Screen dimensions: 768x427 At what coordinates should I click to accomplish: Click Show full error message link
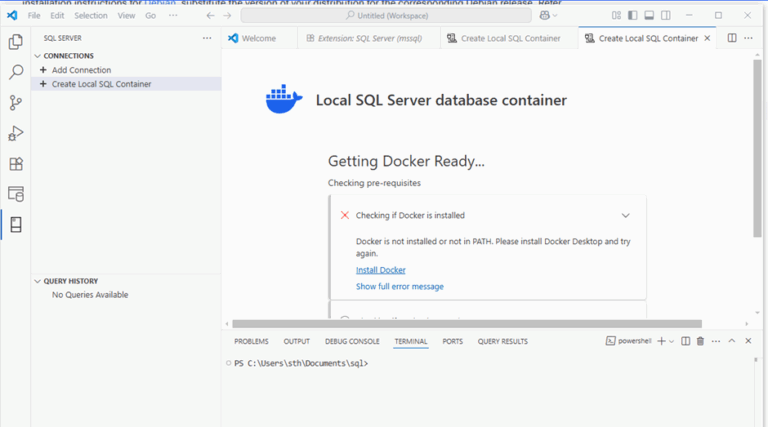399,287
